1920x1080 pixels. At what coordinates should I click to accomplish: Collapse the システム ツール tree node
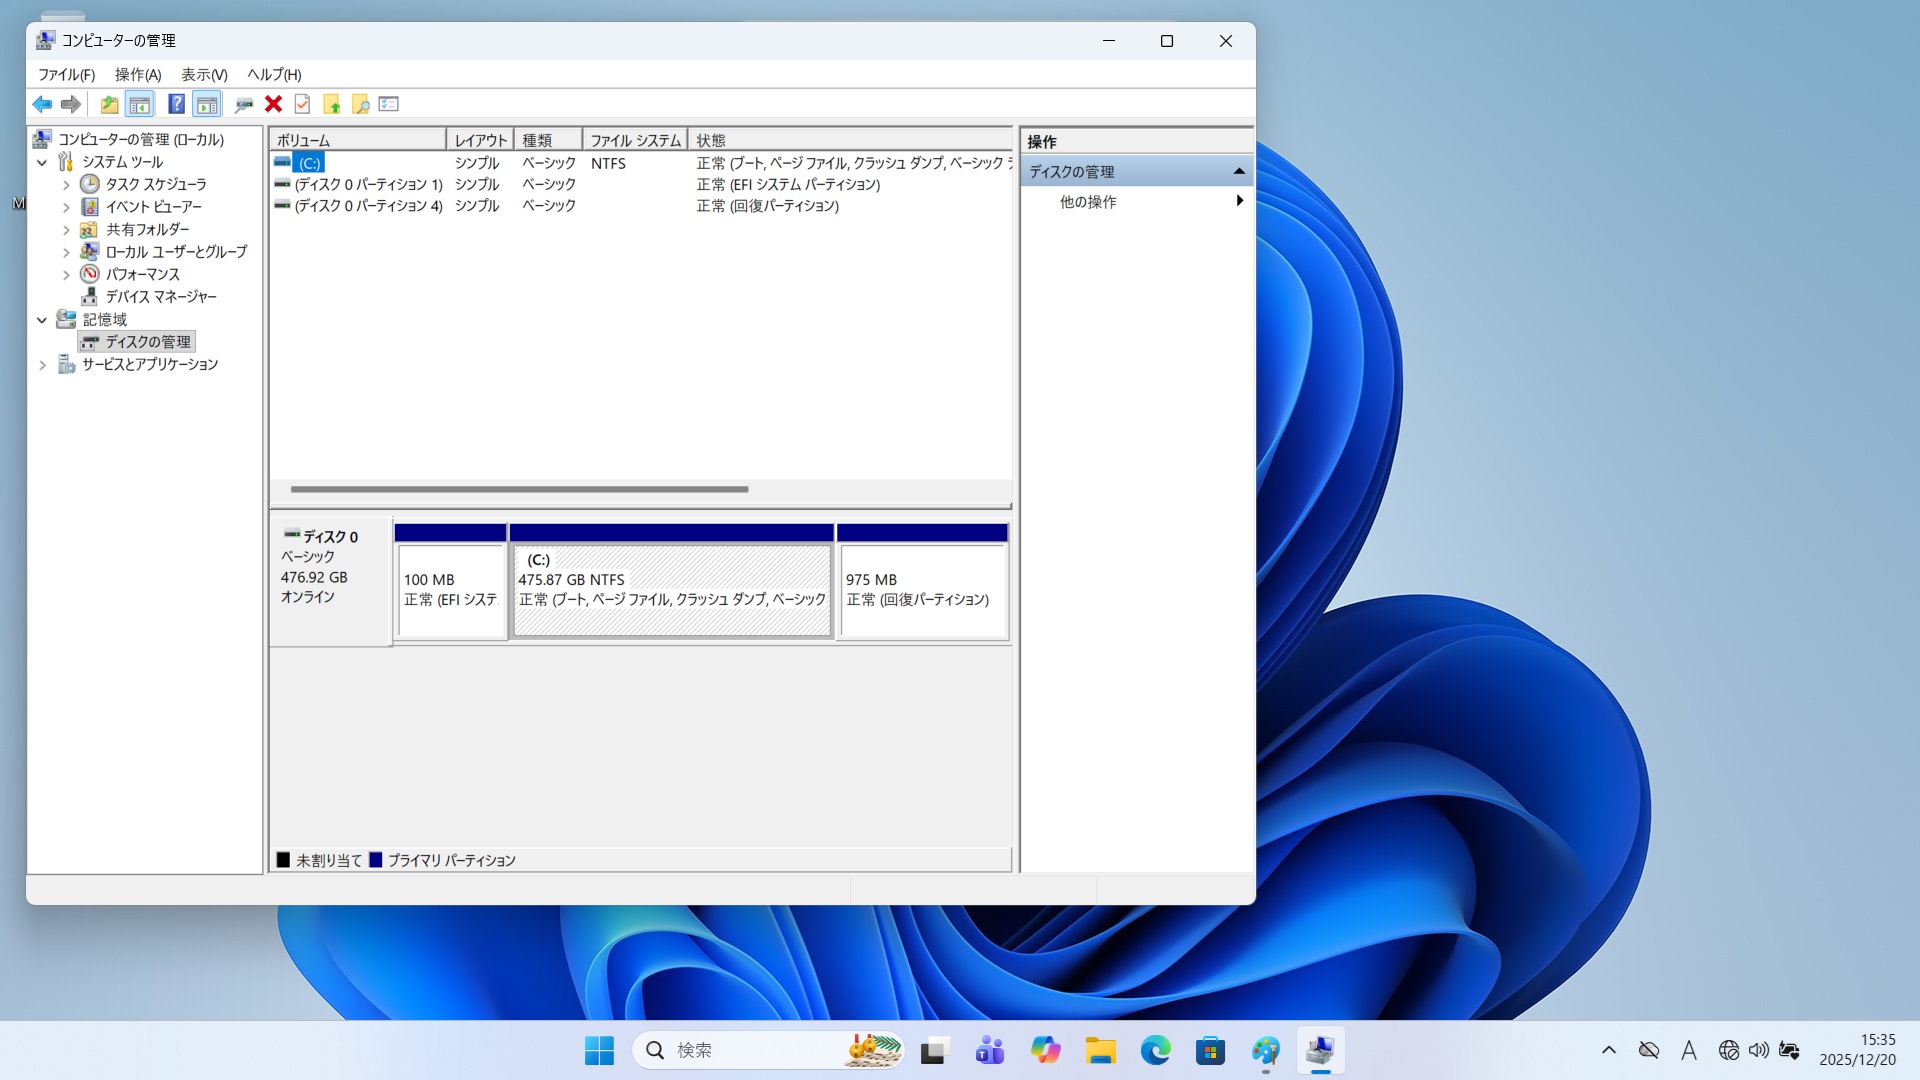42,162
